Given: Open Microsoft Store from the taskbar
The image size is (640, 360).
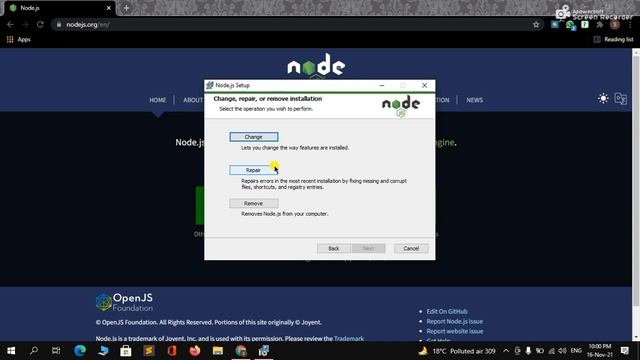Looking at the screenshot, I should point(126,351).
